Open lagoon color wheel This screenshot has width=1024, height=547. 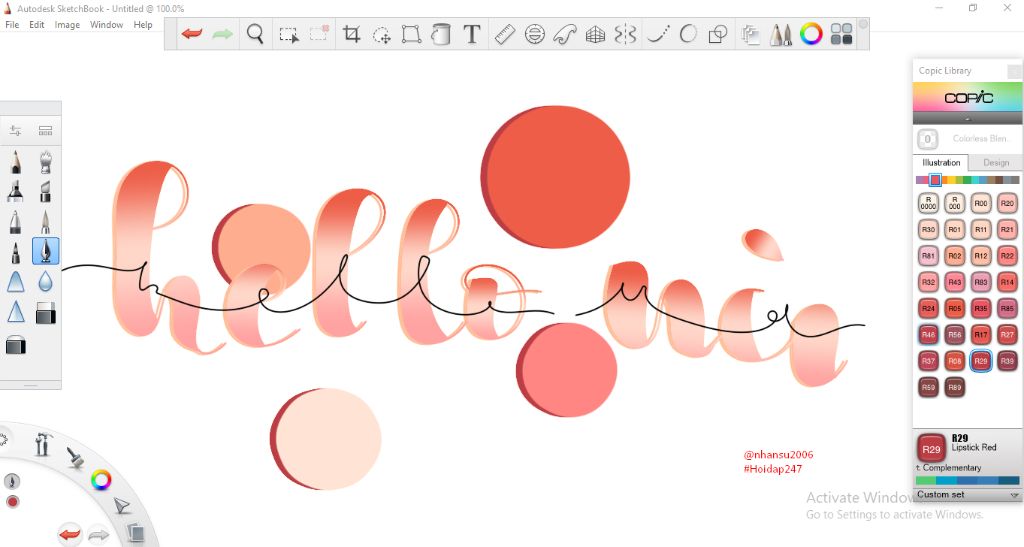(x=101, y=480)
